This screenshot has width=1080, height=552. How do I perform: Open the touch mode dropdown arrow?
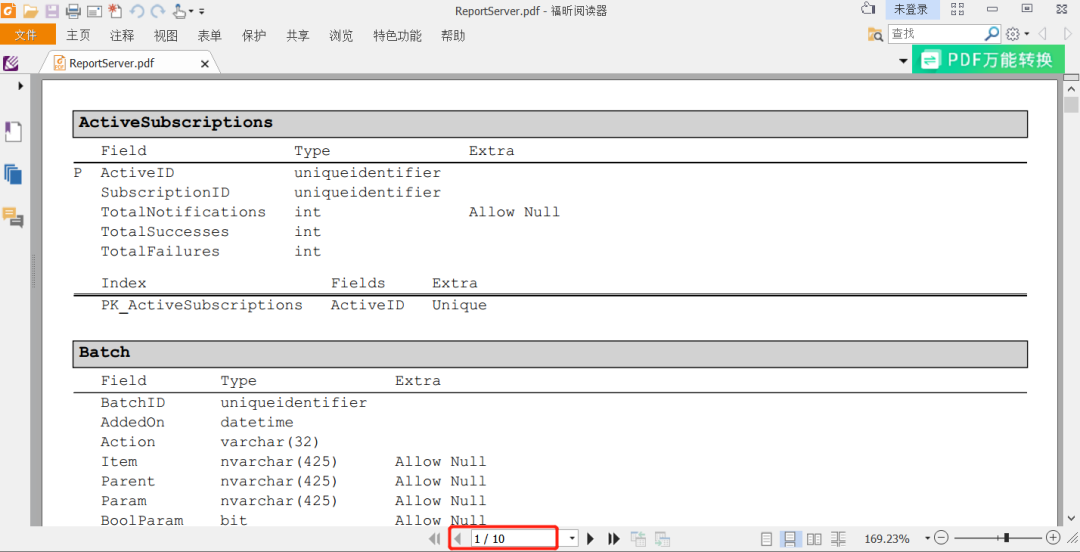point(191,12)
